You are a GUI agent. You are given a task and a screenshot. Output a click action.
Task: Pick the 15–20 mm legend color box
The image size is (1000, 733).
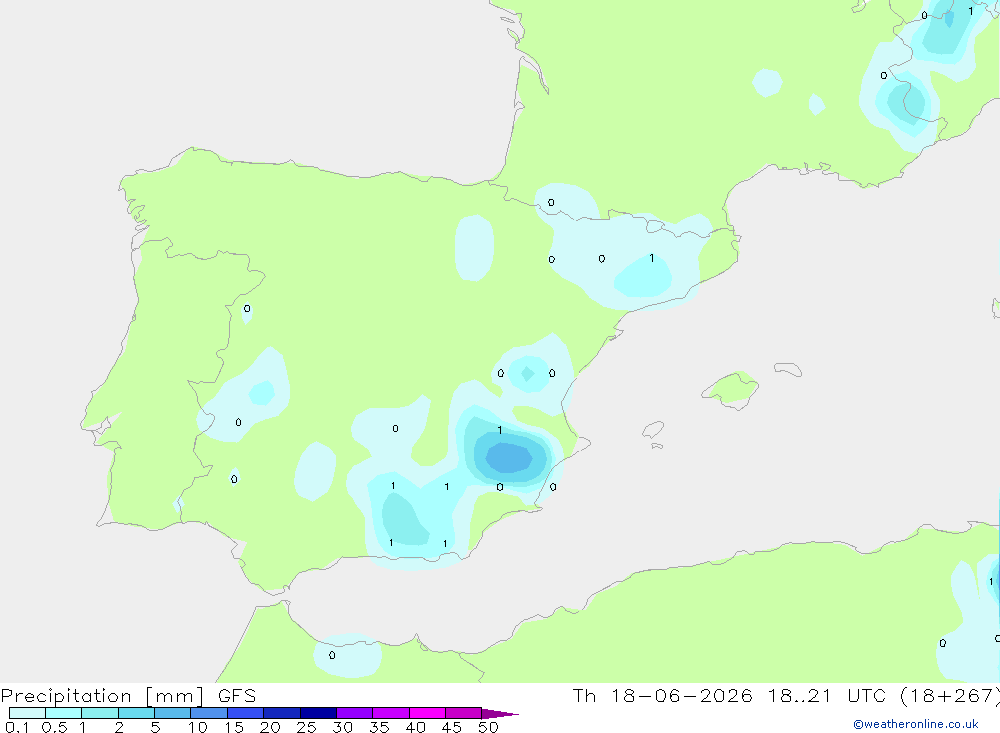(x=245, y=713)
